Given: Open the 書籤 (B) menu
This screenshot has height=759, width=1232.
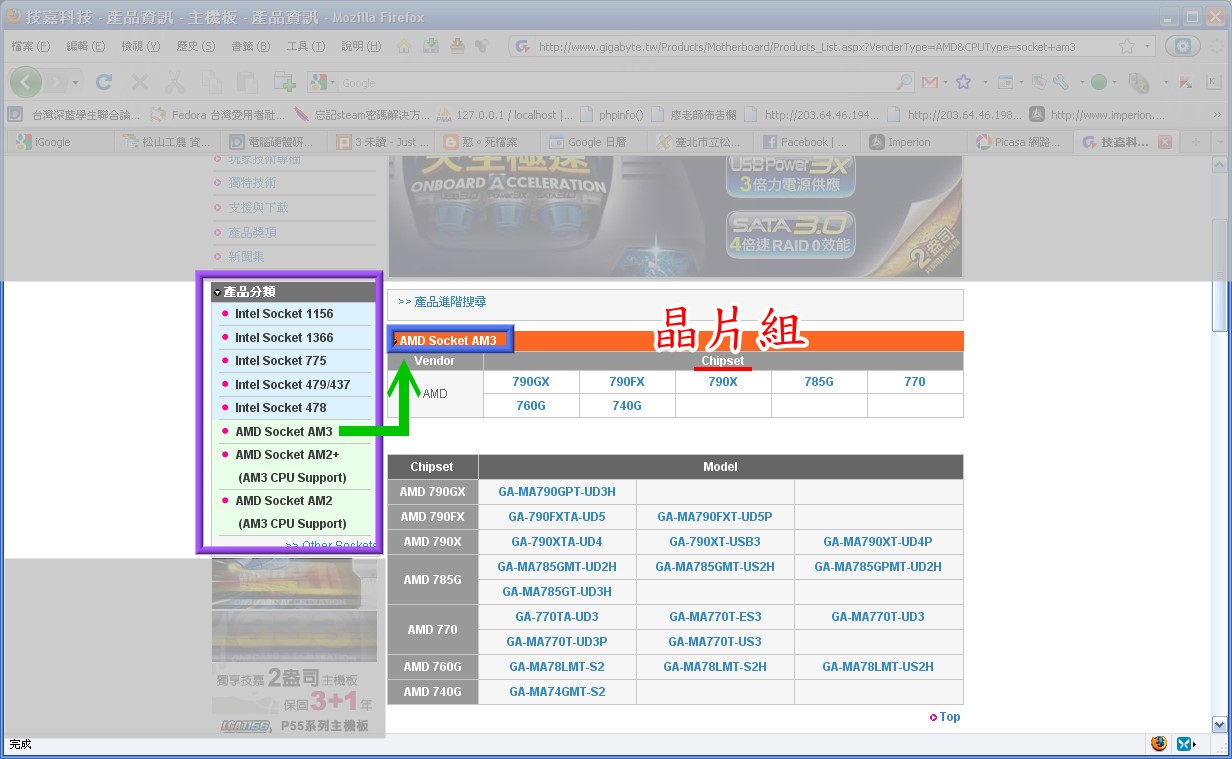Looking at the screenshot, I should click(x=250, y=46).
